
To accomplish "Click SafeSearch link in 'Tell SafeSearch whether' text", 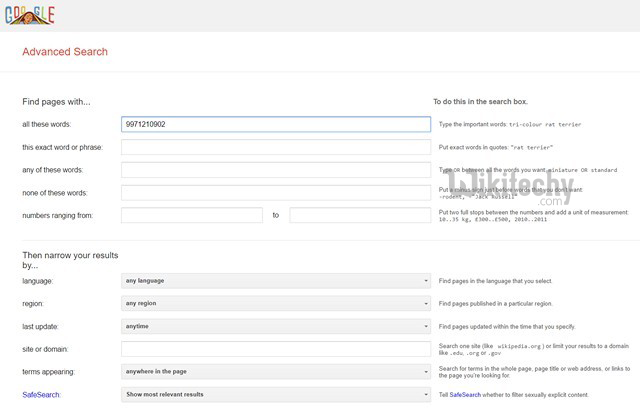I will click(468, 395).
